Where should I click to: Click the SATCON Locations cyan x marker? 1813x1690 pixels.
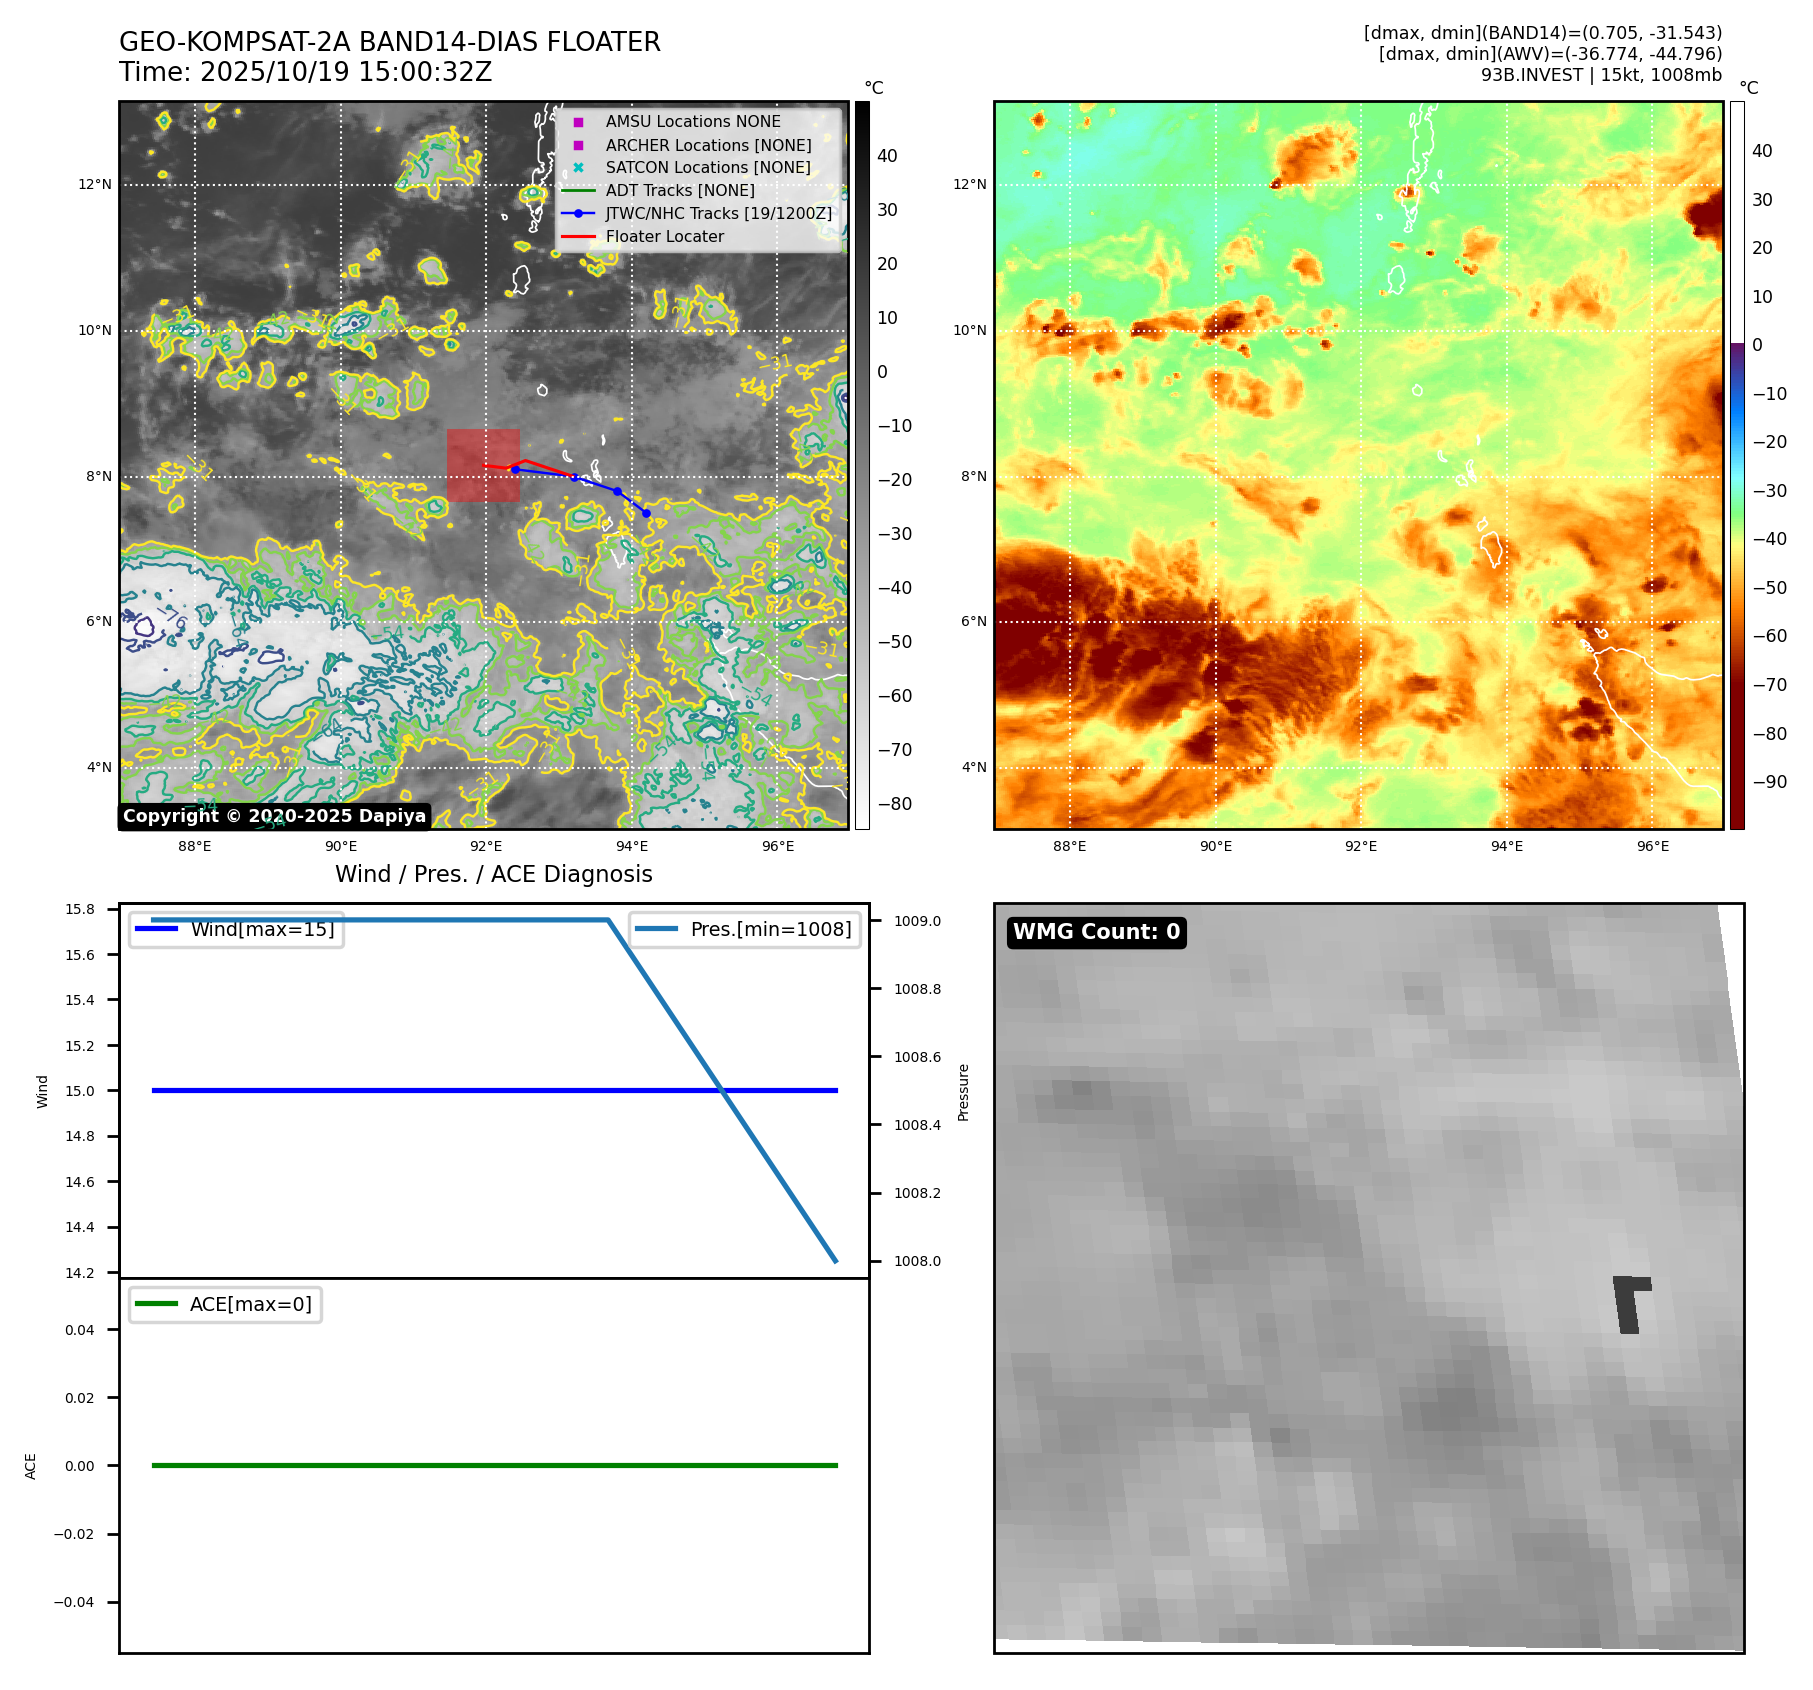click(x=578, y=168)
